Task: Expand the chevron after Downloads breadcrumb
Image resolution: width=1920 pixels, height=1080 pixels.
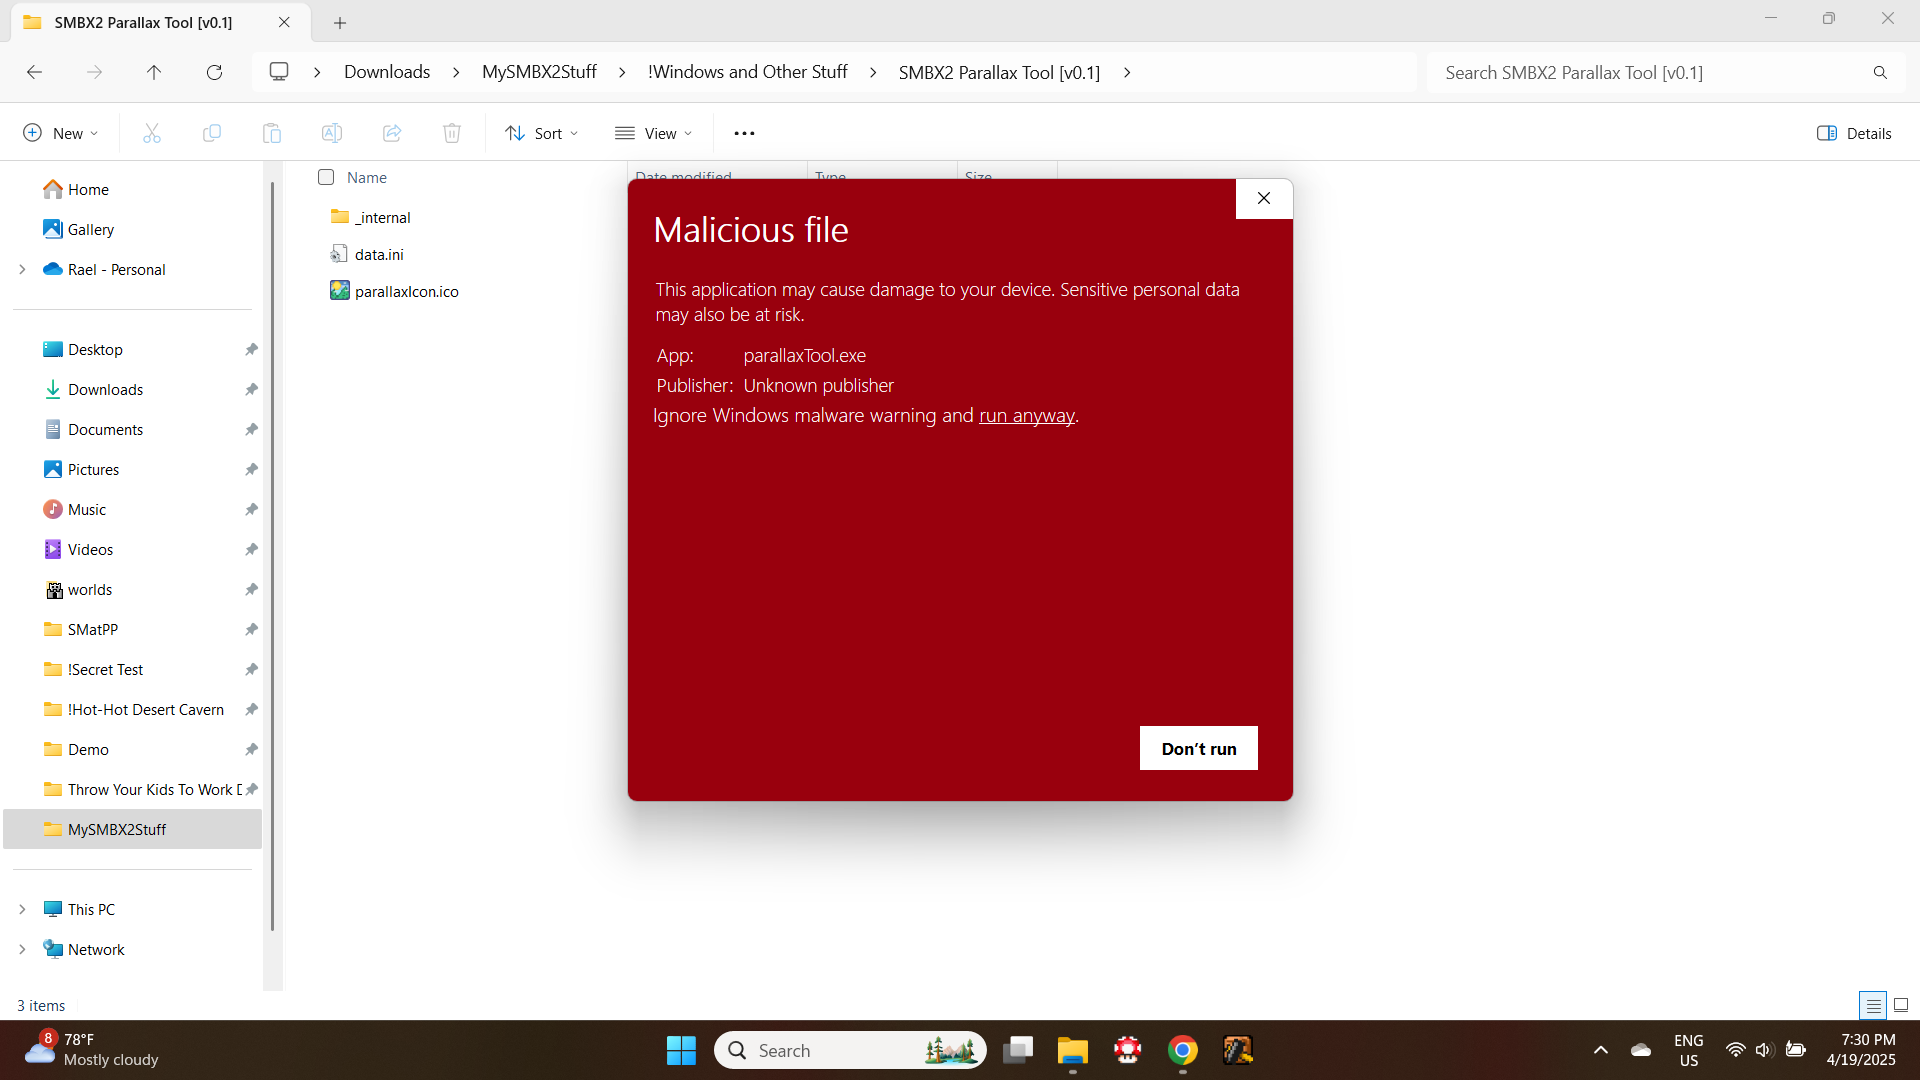Action: 456,72
